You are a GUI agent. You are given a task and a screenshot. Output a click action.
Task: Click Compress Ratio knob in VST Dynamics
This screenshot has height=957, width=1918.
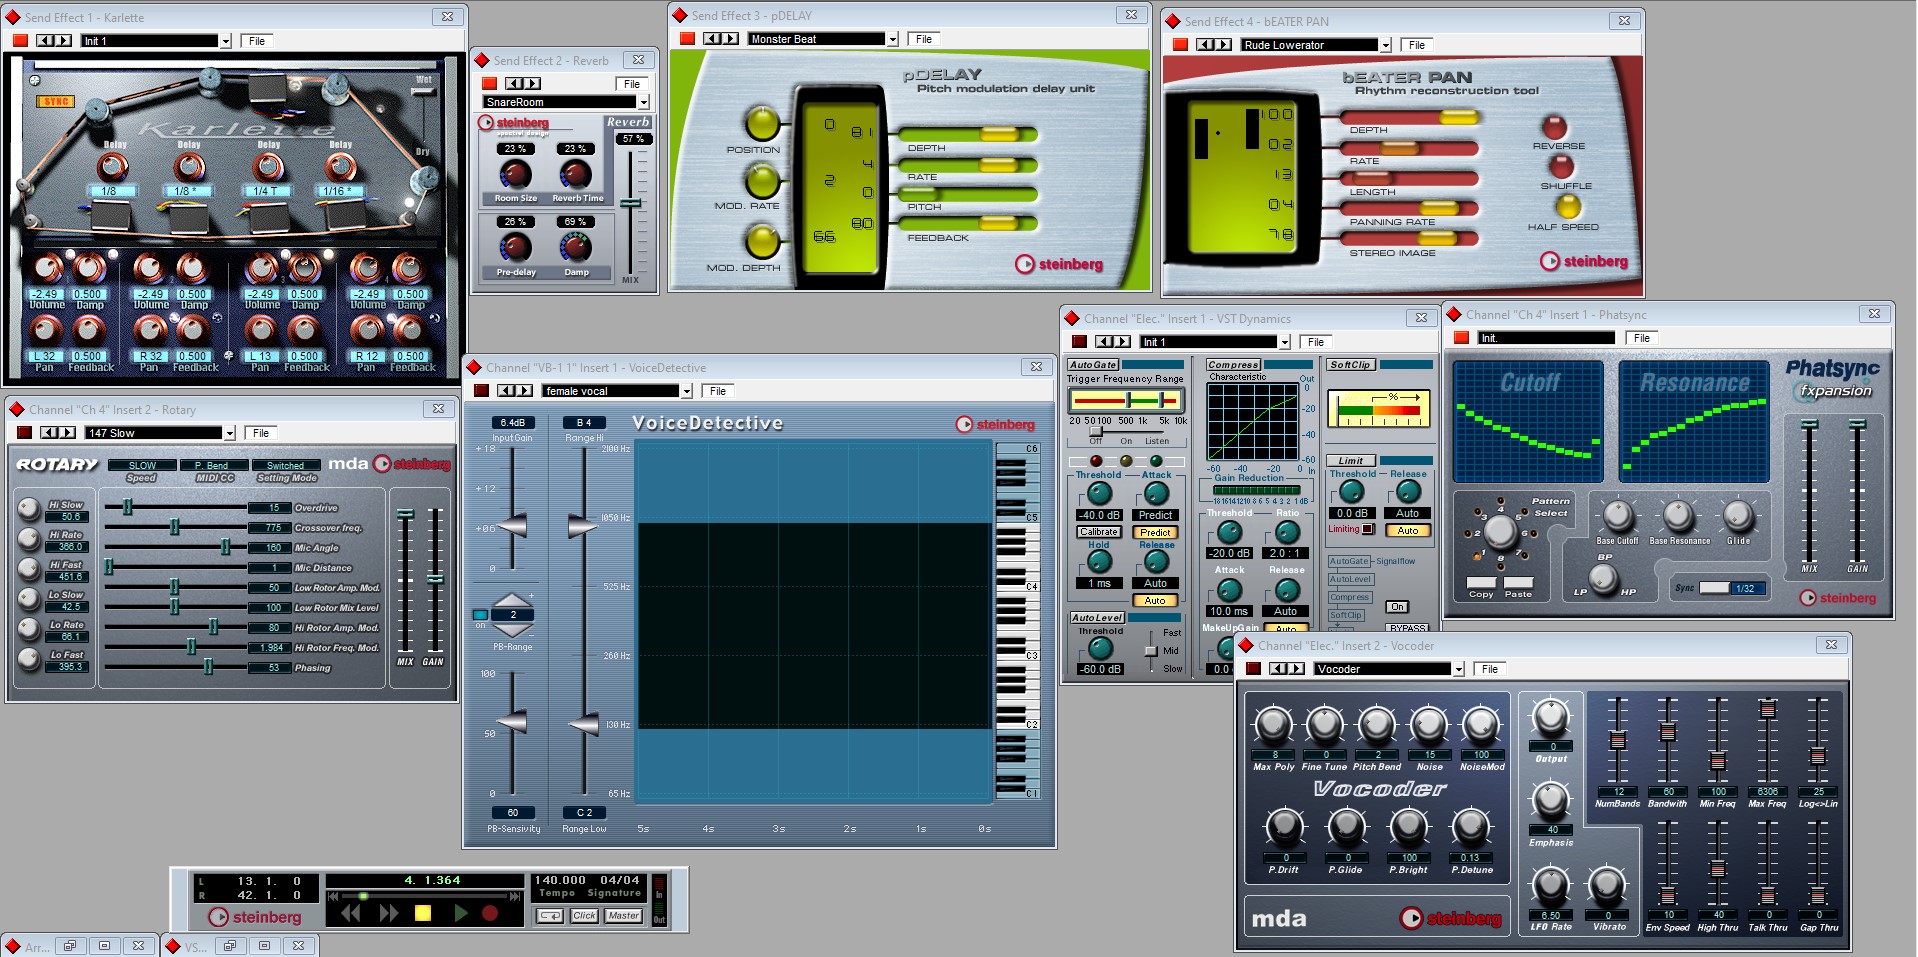pyautogui.click(x=1287, y=532)
